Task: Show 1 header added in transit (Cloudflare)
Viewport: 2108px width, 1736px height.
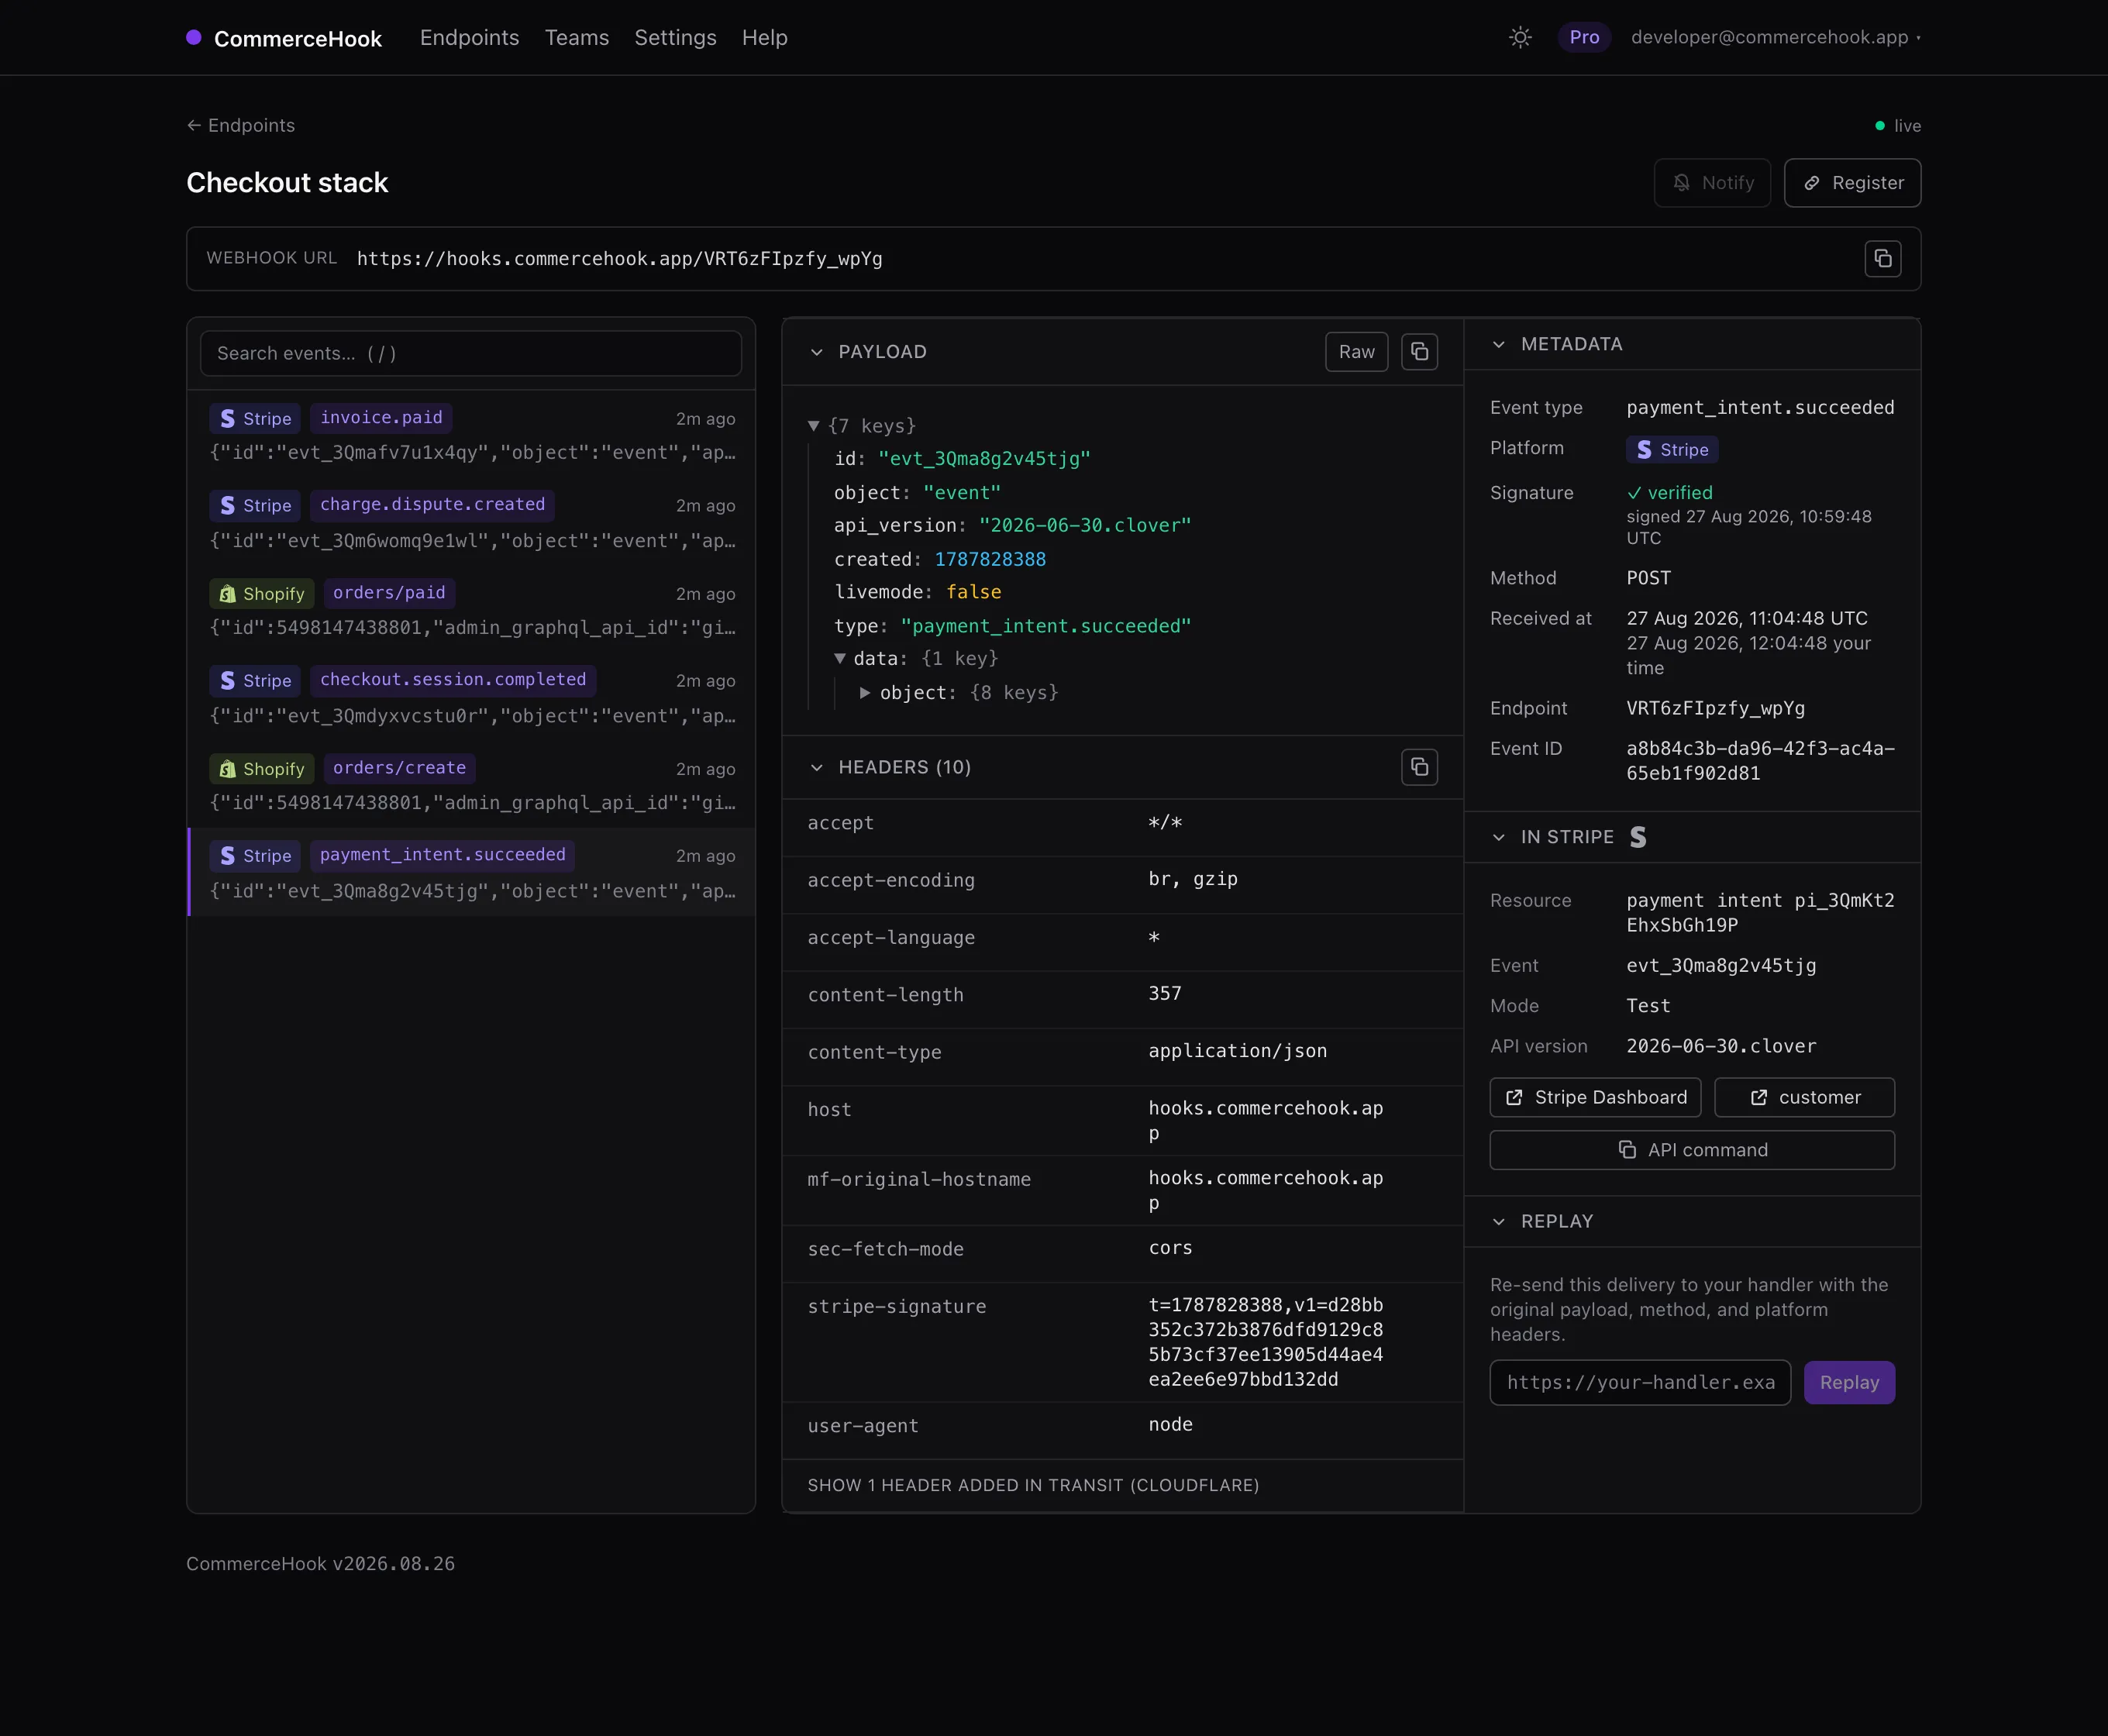Action: pyautogui.click(x=1033, y=1485)
